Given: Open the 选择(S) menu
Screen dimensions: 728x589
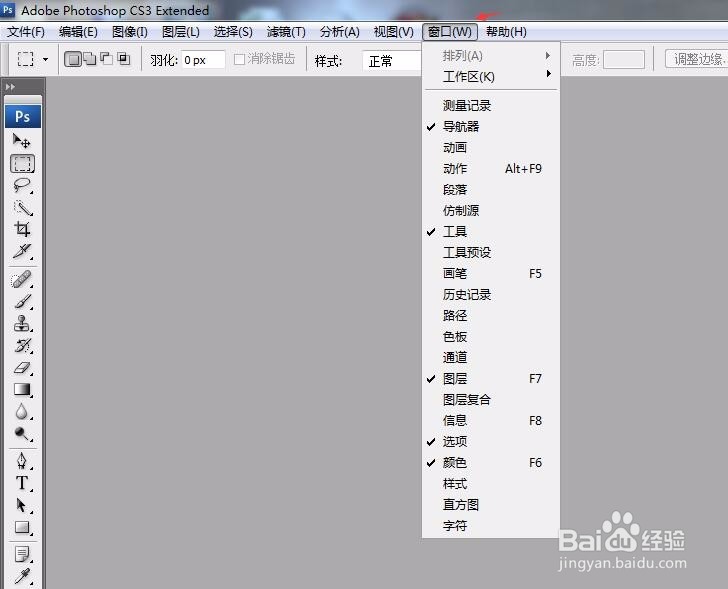Looking at the screenshot, I should tap(233, 32).
